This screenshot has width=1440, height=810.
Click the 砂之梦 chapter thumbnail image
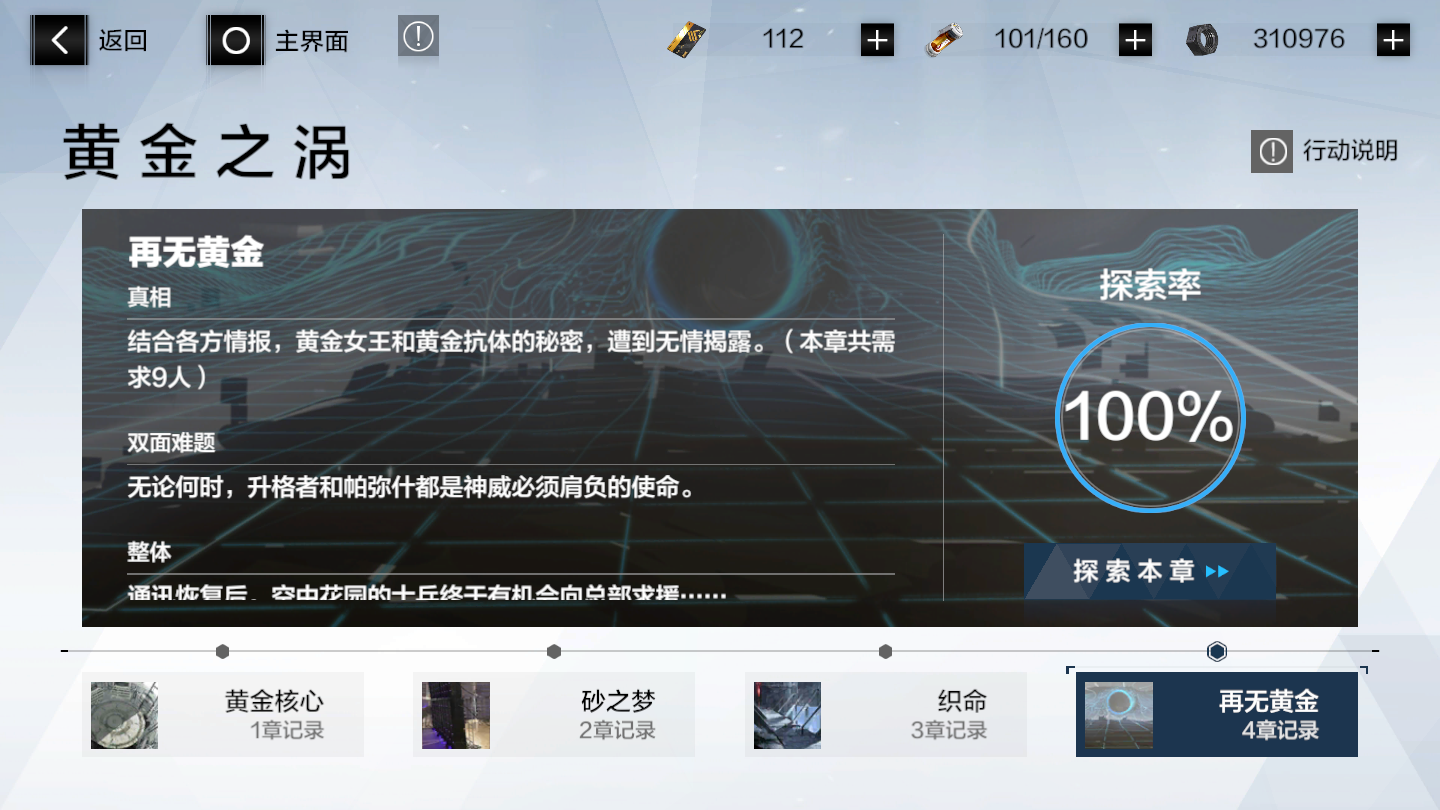[x=456, y=715]
